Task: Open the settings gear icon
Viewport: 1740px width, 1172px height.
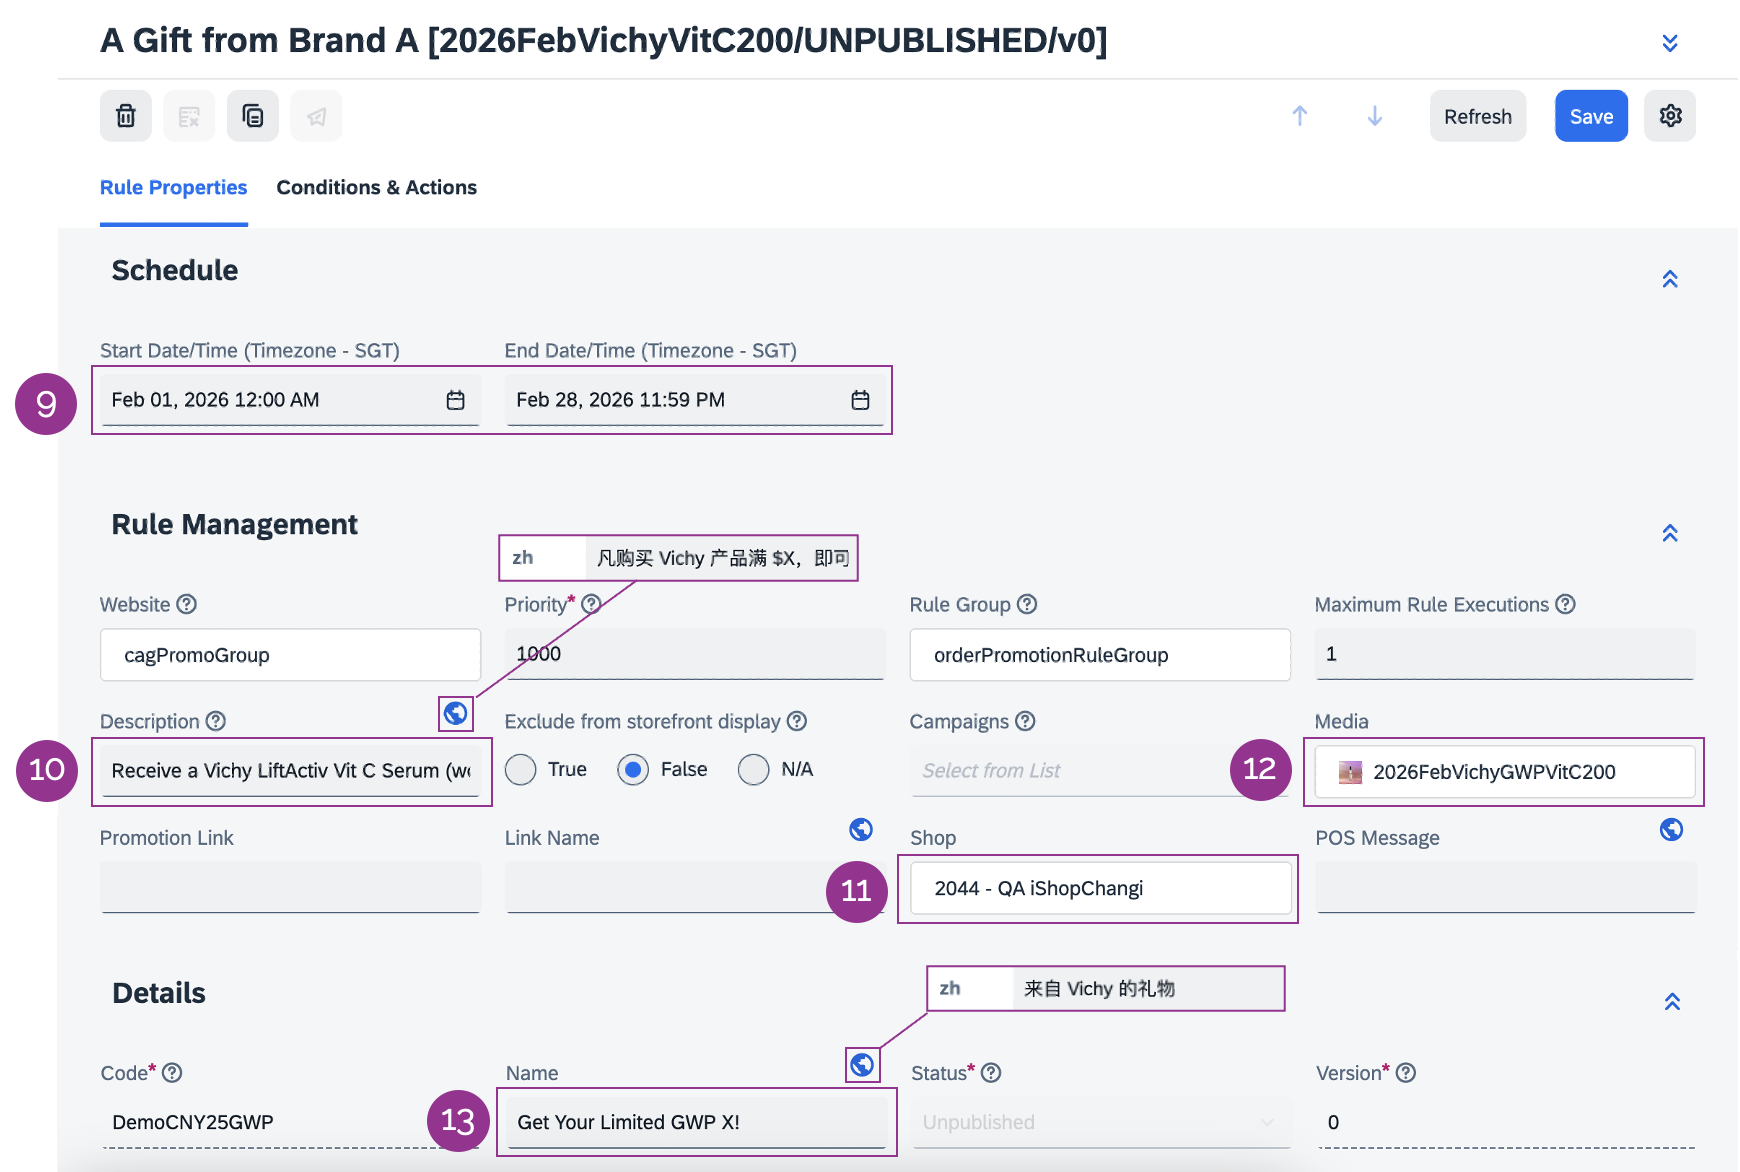Action: (x=1670, y=116)
